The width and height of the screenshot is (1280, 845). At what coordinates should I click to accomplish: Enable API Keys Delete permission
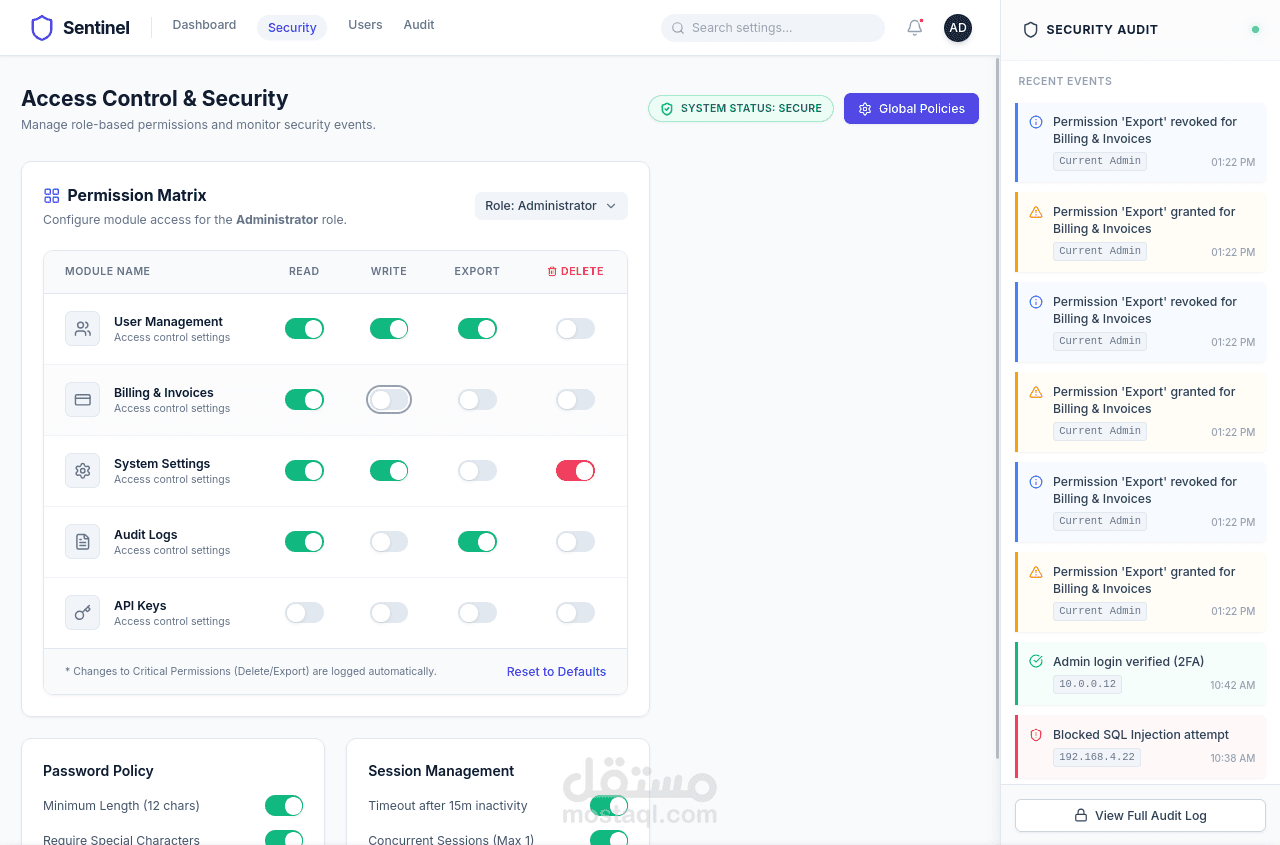tap(575, 613)
